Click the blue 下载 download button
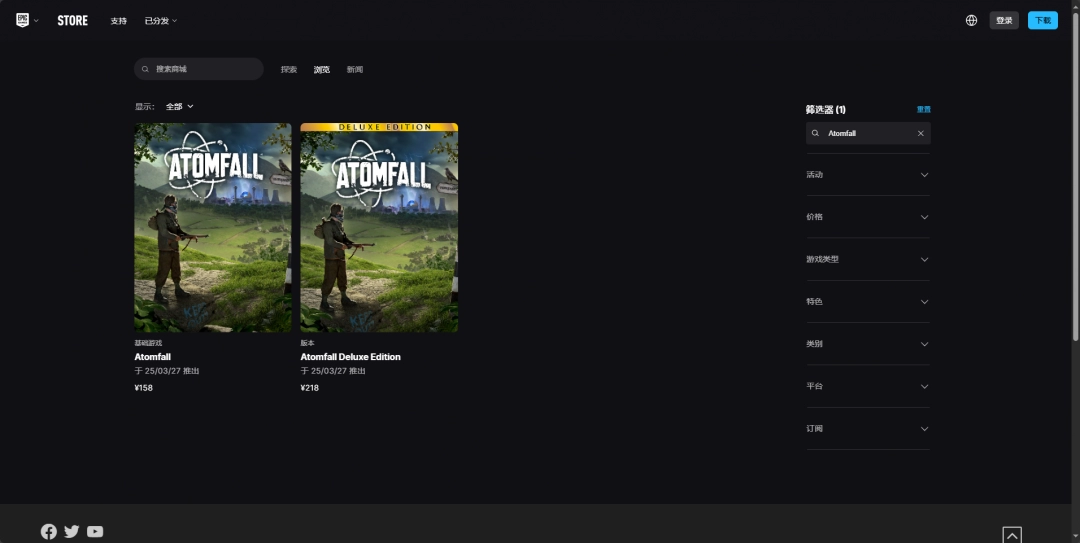Screen dimensions: 1080x543 1043,21
